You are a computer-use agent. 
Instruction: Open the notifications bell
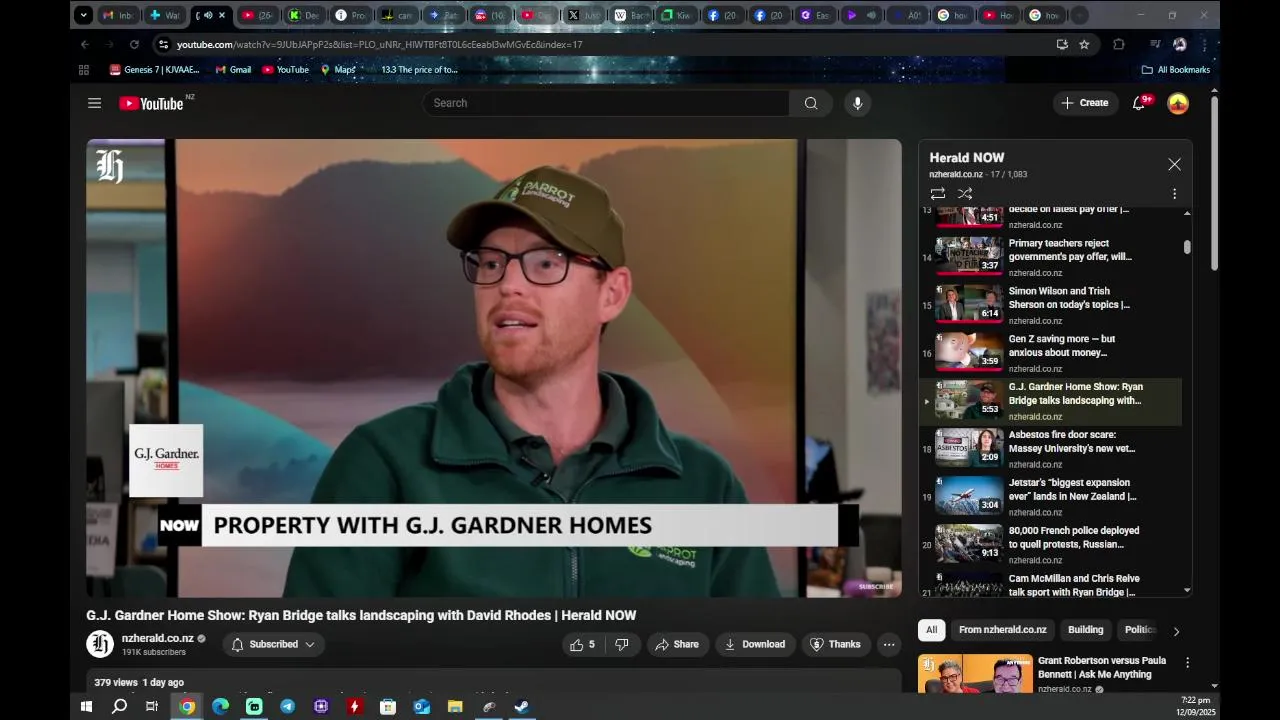click(1138, 103)
